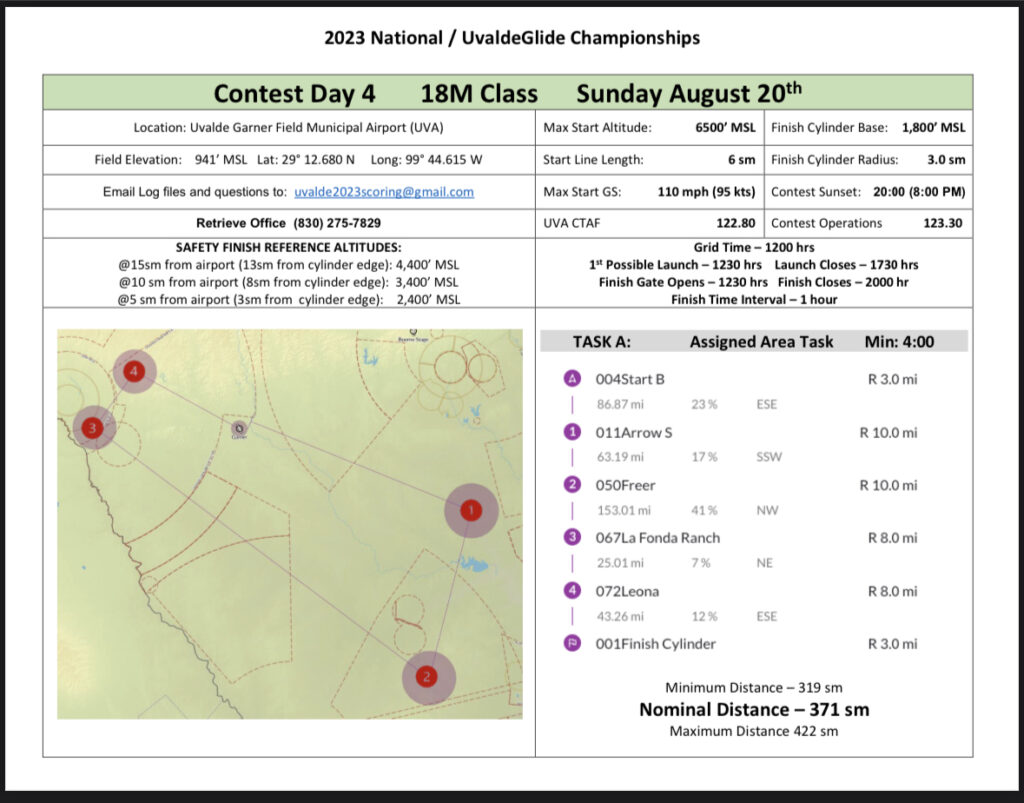The width and height of the screenshot is (1024, 803).
Task: Select the 050Freer turnpoint name
Action: (x=625, y=485)
